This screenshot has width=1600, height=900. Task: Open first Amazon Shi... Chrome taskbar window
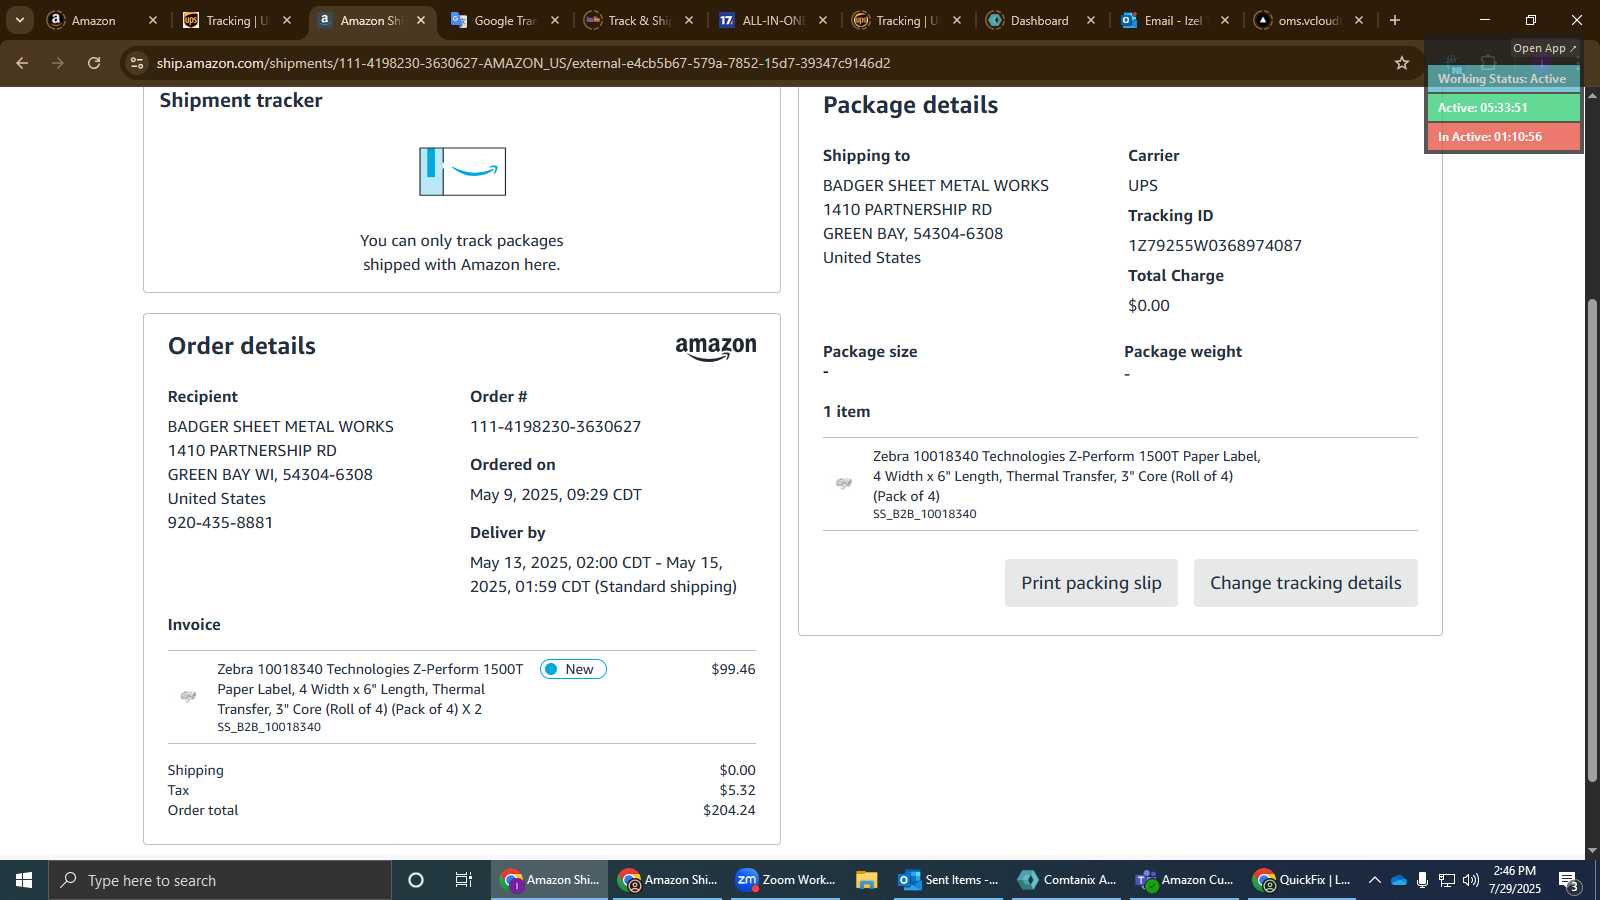(x=549, y=880)
